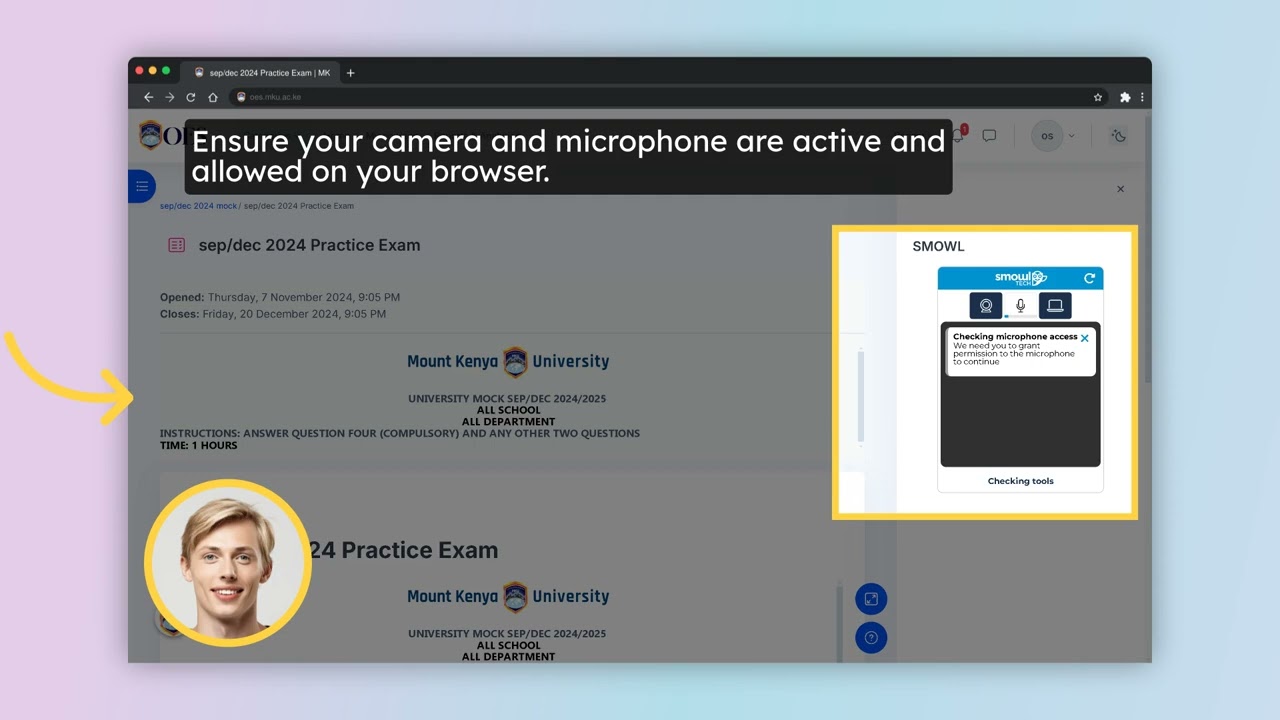Open the browser extensions puzzle icon

coord(1125,97)
